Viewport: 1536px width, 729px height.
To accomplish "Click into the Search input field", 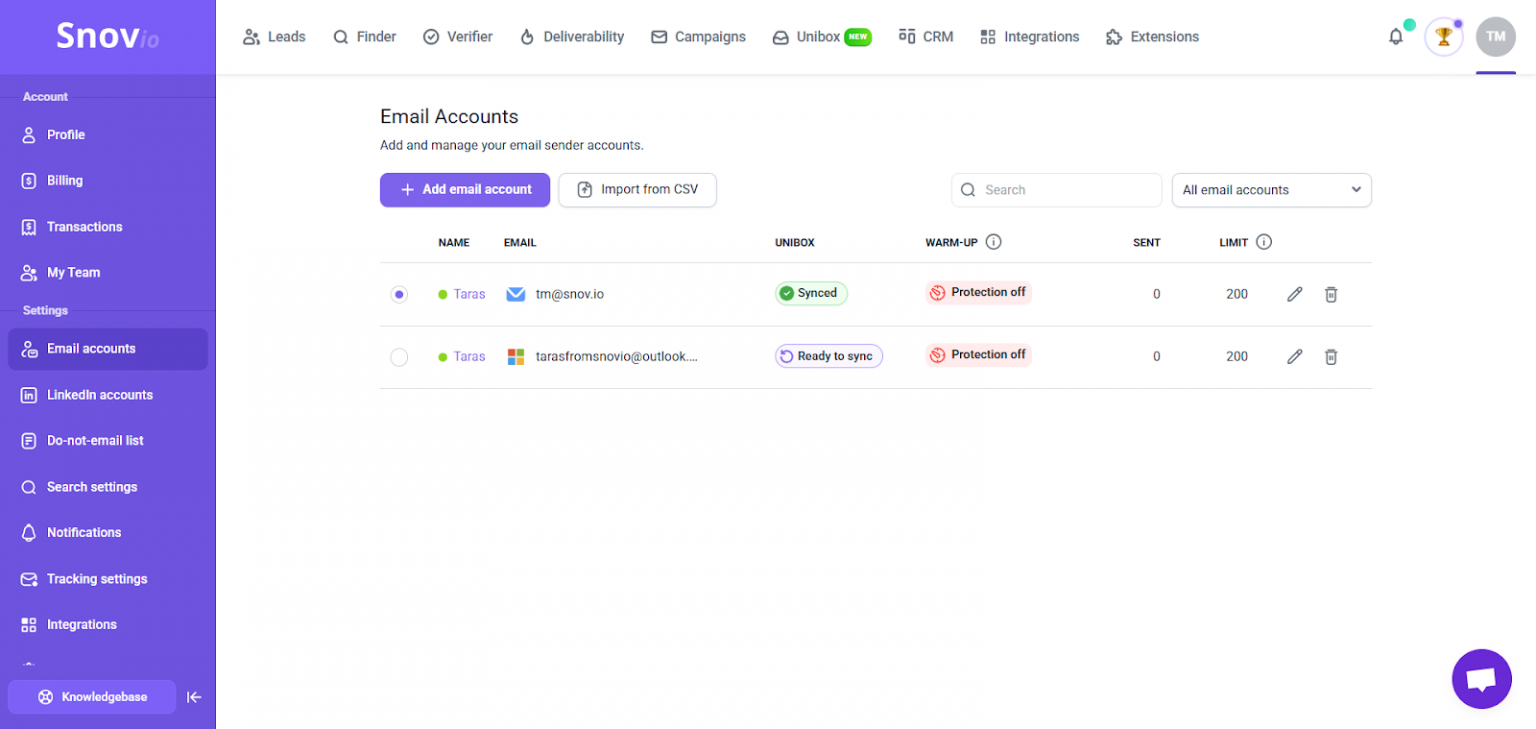I will tap(1056, 190).
